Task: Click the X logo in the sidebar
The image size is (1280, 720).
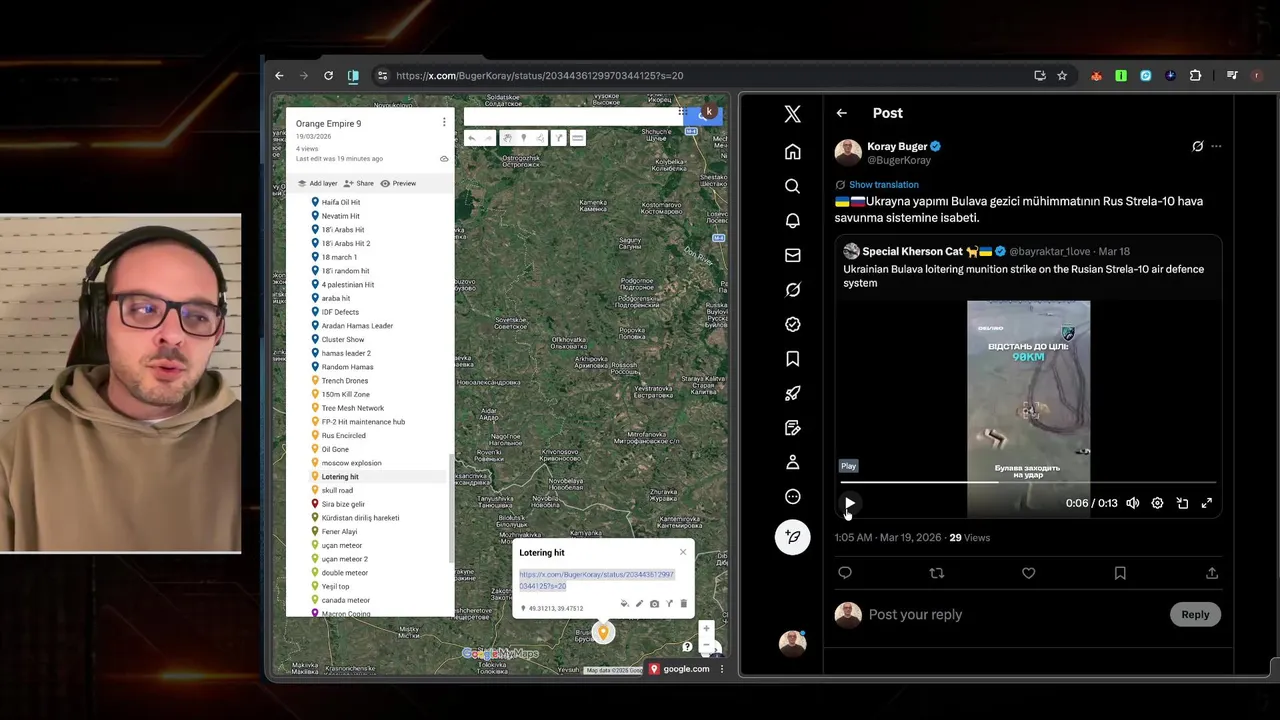Action: pyautogui.click(x=792, y=114)
